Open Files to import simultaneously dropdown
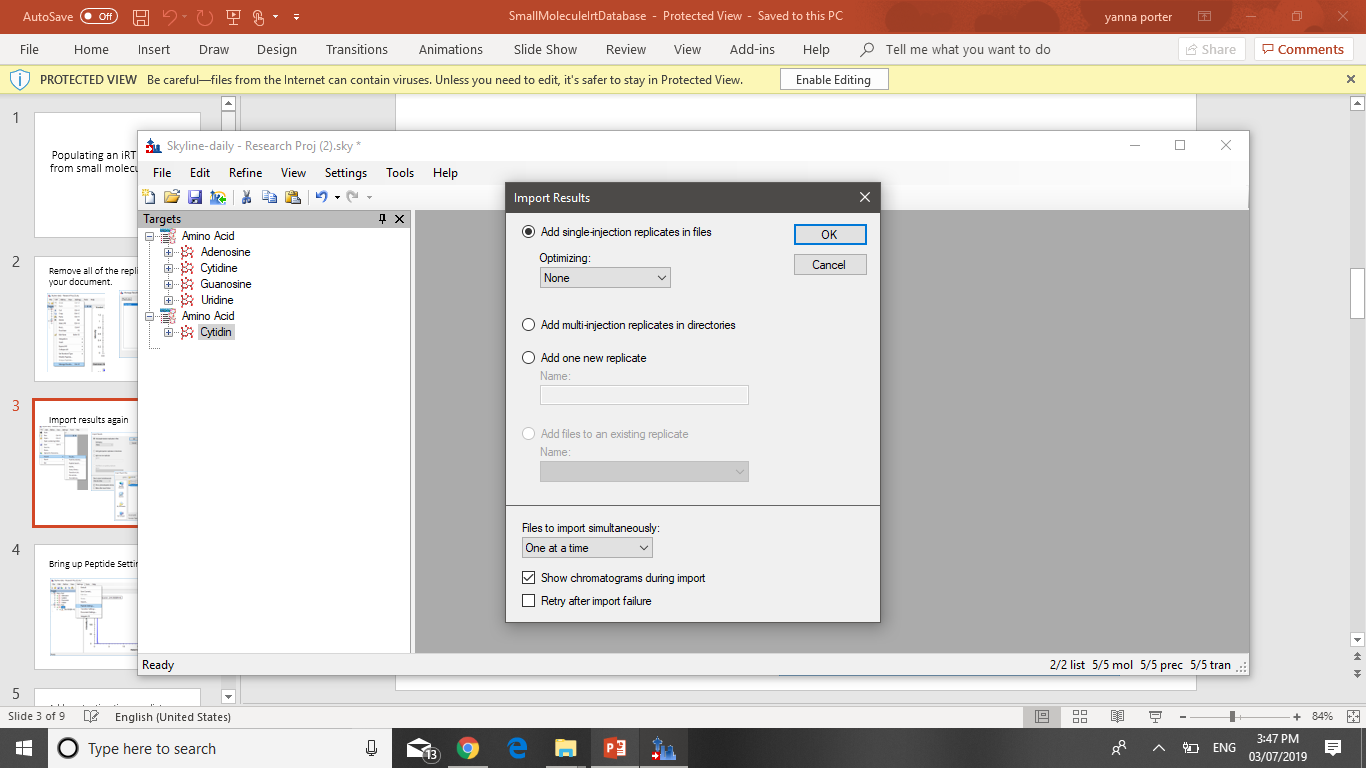The height and width of the screenshot is (768, 1366). (x=587, y=548)
